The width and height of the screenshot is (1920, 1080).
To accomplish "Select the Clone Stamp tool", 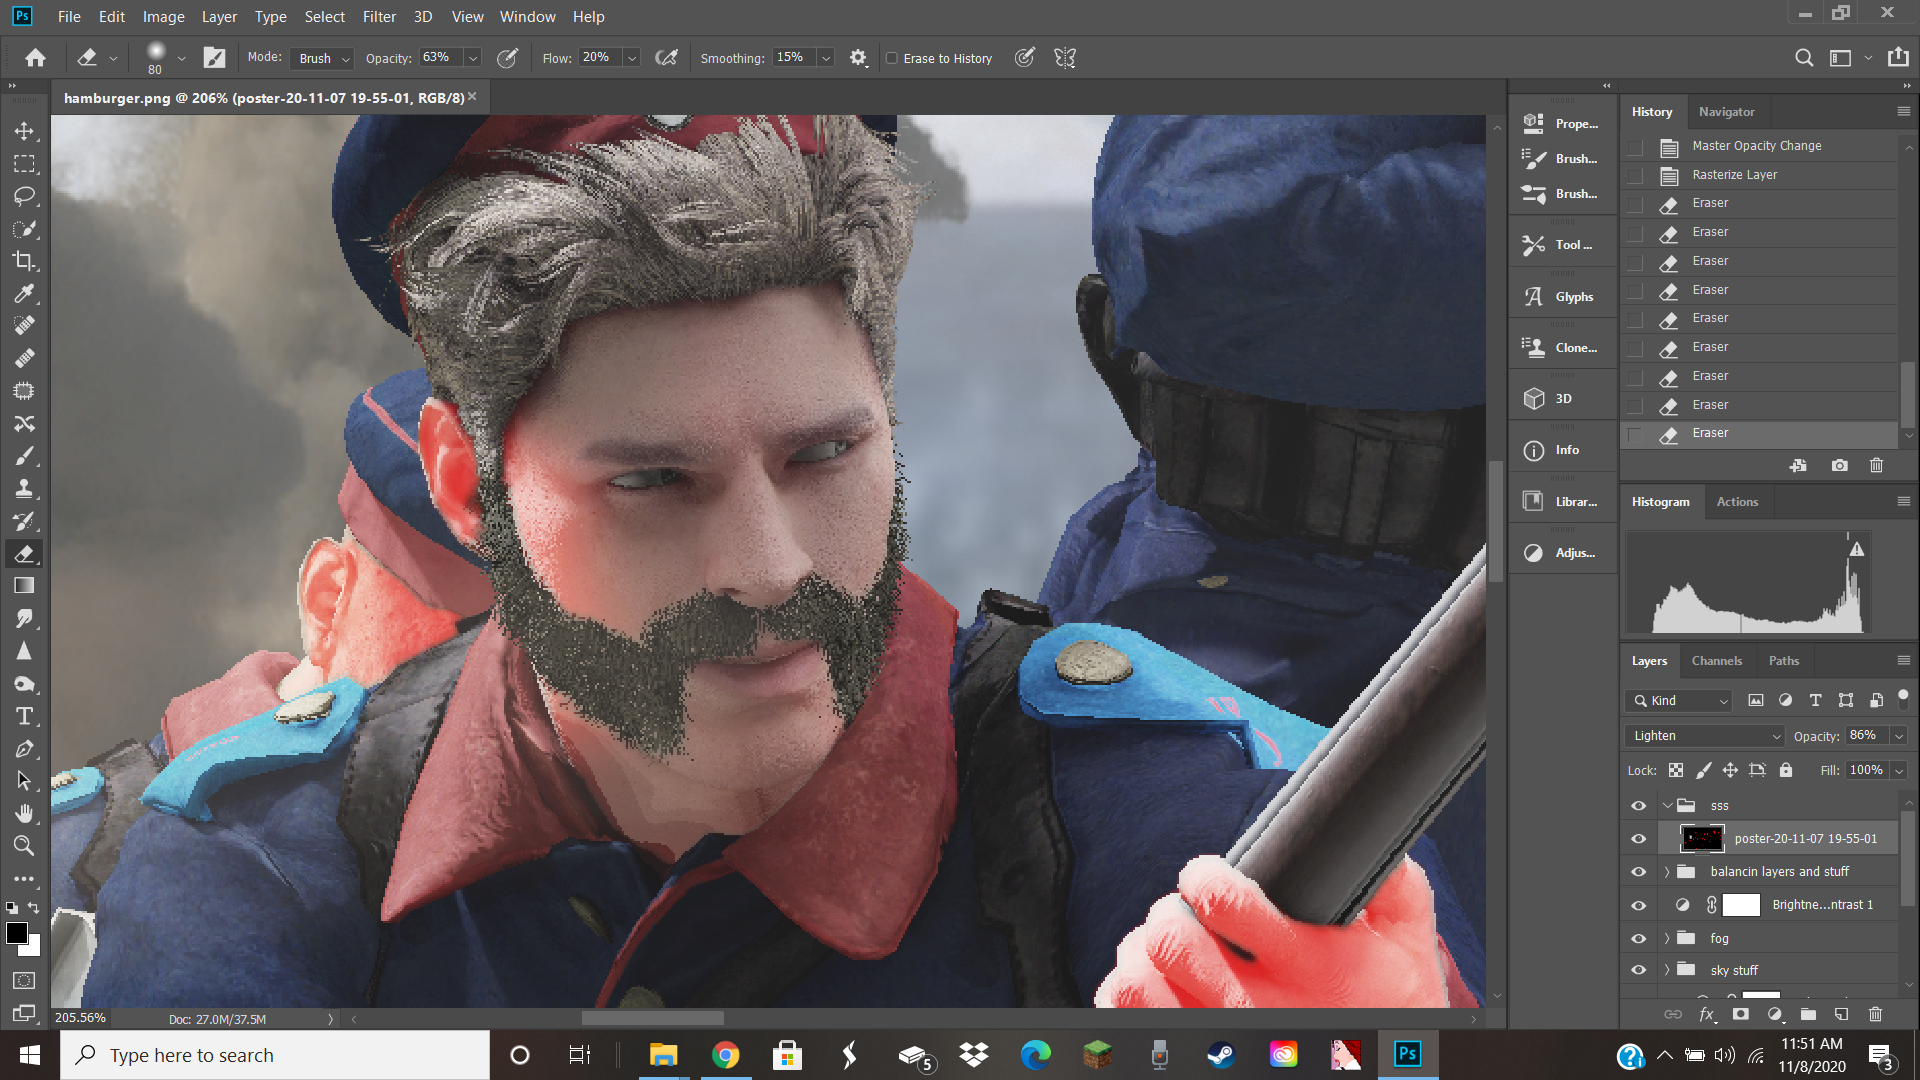I will [24, 489].
